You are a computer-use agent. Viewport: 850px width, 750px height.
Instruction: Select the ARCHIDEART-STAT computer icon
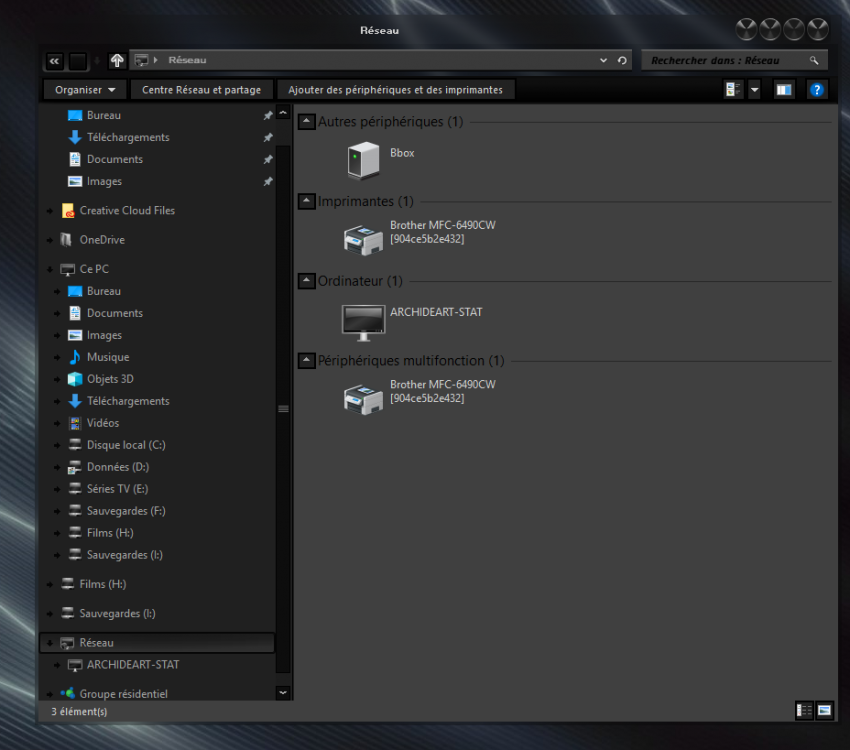(x=363, y=319)
